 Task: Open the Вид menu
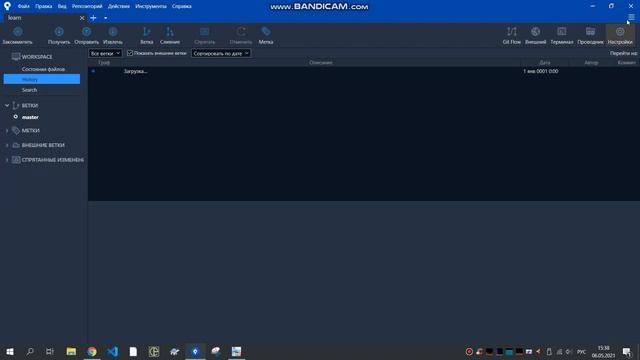[x=62, y=7]
